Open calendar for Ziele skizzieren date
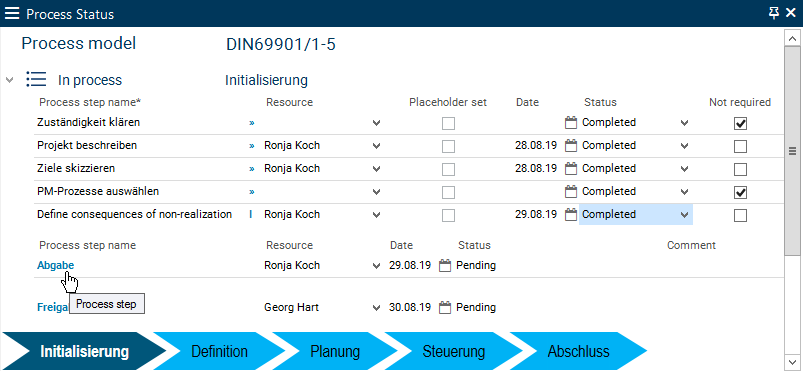 570,168
